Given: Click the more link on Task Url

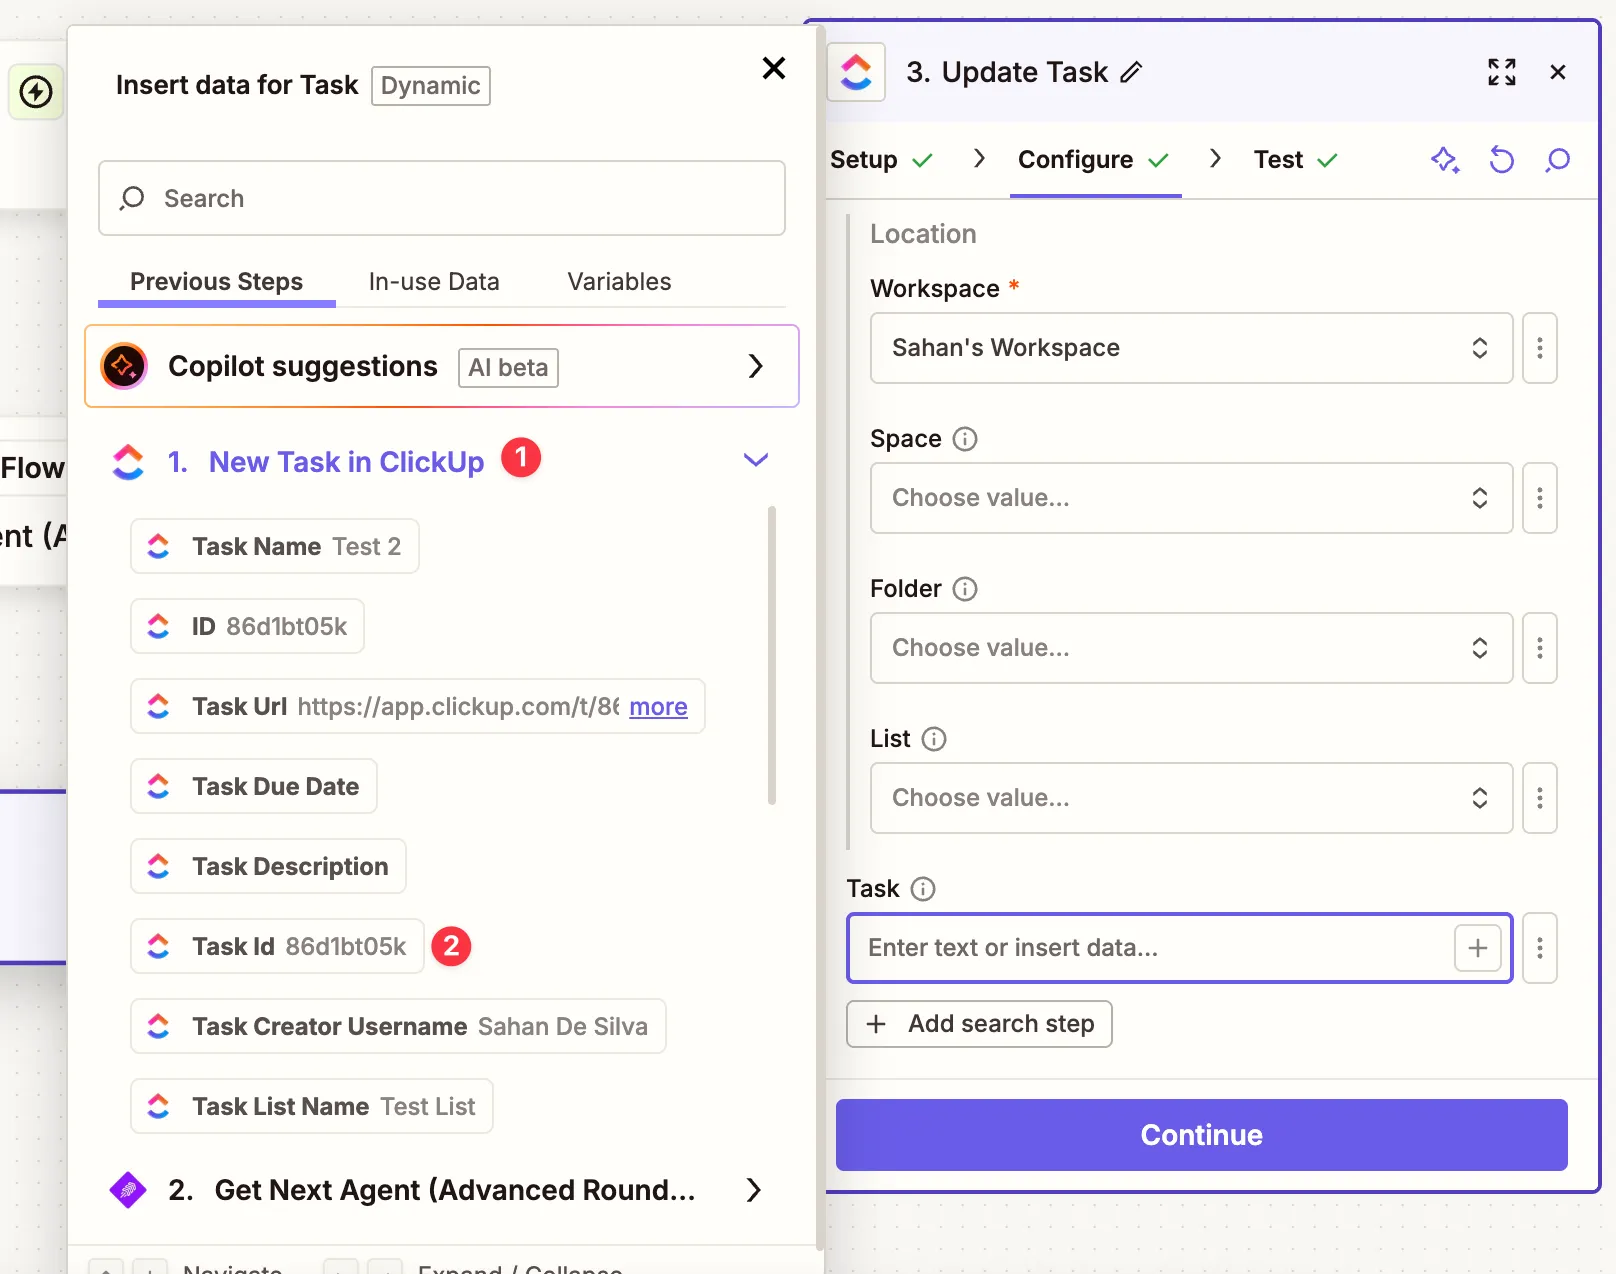Looking at the screenshot, I should click(x=658, y=707).
